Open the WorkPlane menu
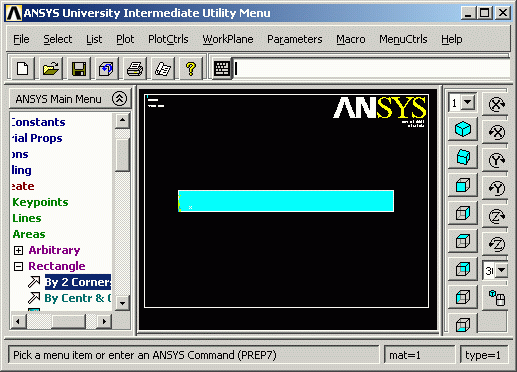The image size is (517, 372). click(228, 39)
